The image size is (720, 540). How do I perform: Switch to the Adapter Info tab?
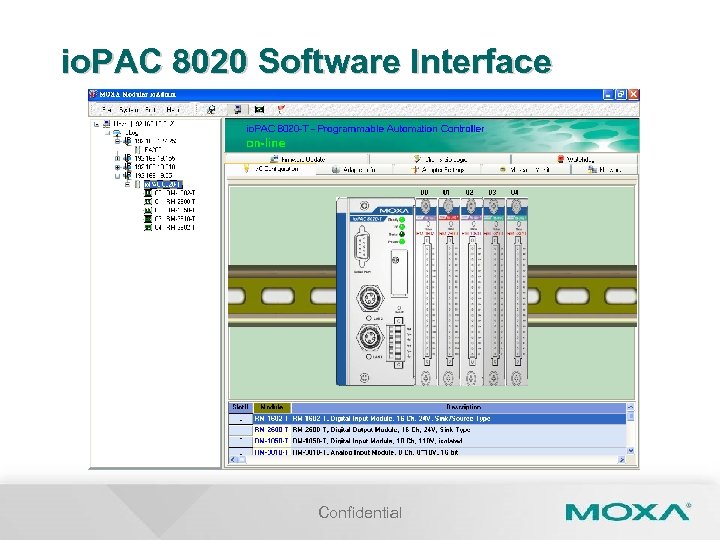(x=354, y=170)
